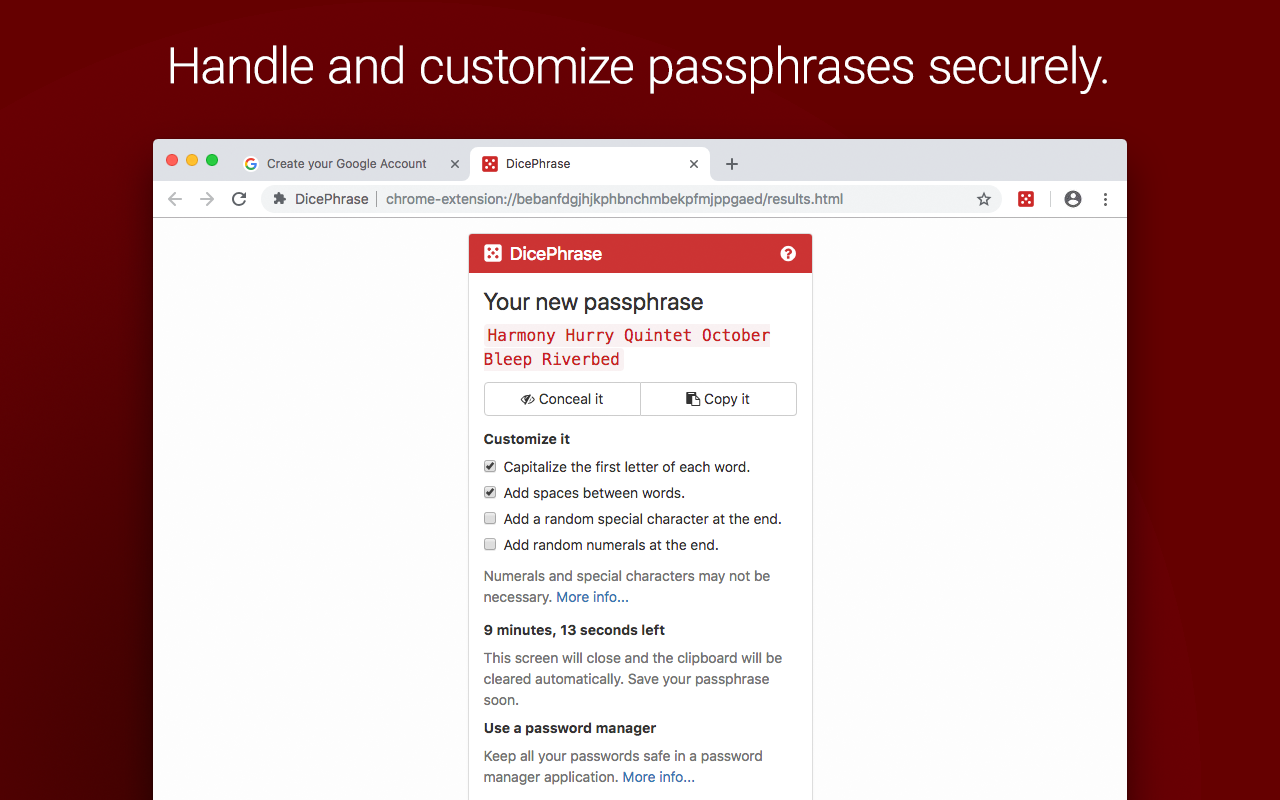
Task: Uncheck Add spaces between words
Action: point(490,492)
